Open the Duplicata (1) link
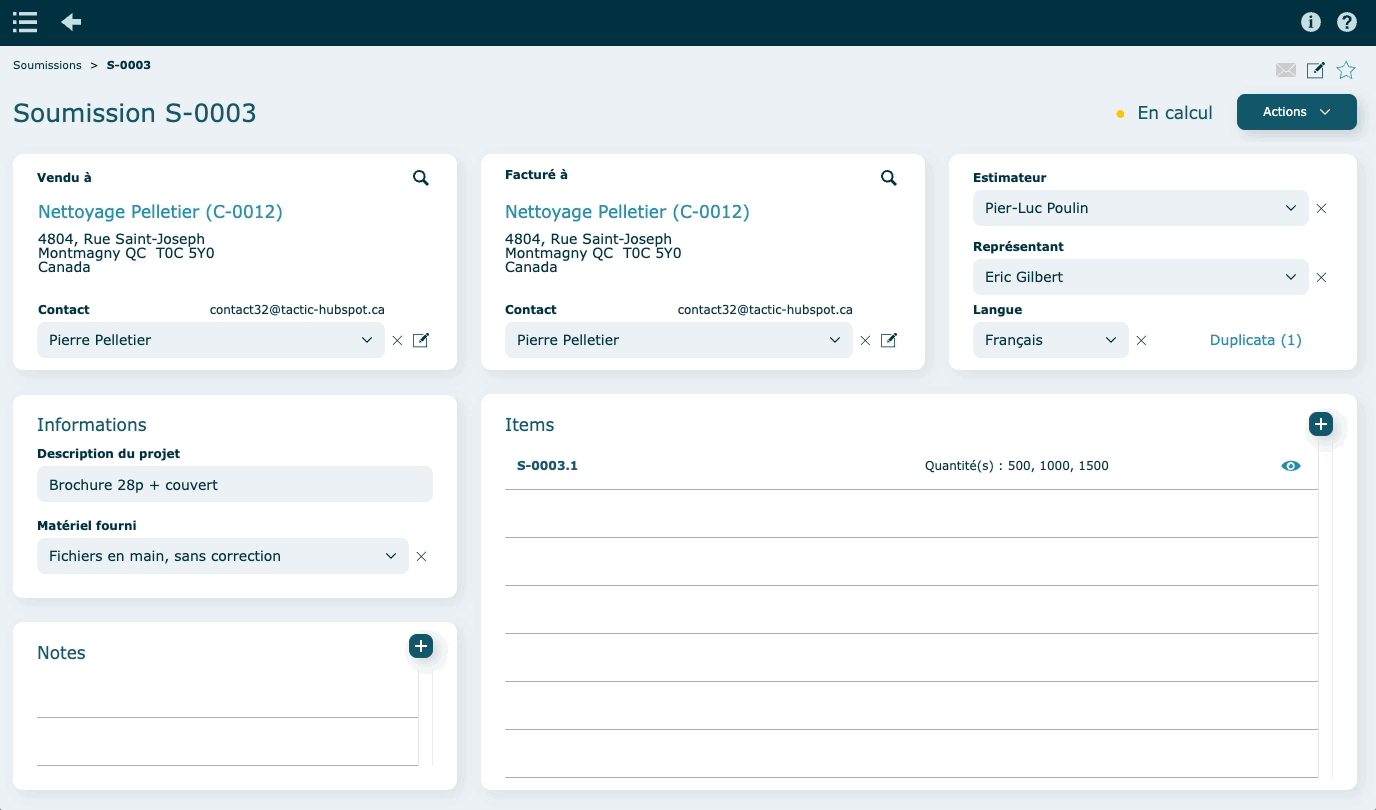The image size is (1376, 810). click(x=1255, y=340)
